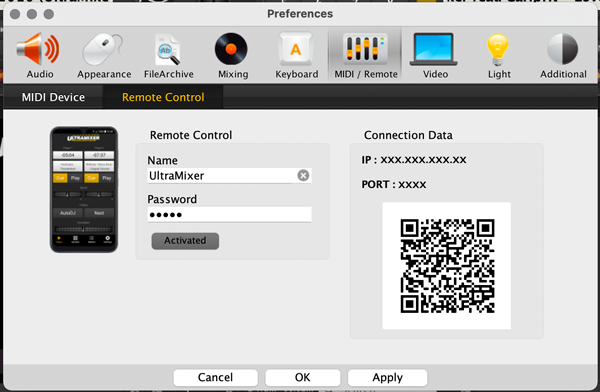Image resolution: width=600 pixels, height=392 pixels.
Task: Click the Apply button
Action: (387, 377)
